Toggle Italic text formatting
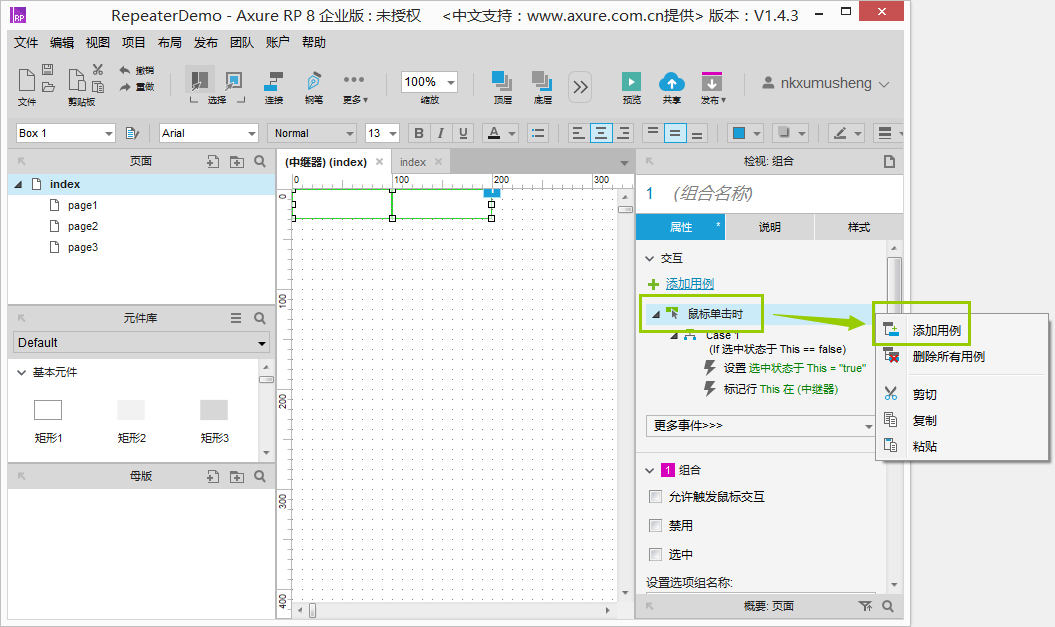 coord(441,133)
